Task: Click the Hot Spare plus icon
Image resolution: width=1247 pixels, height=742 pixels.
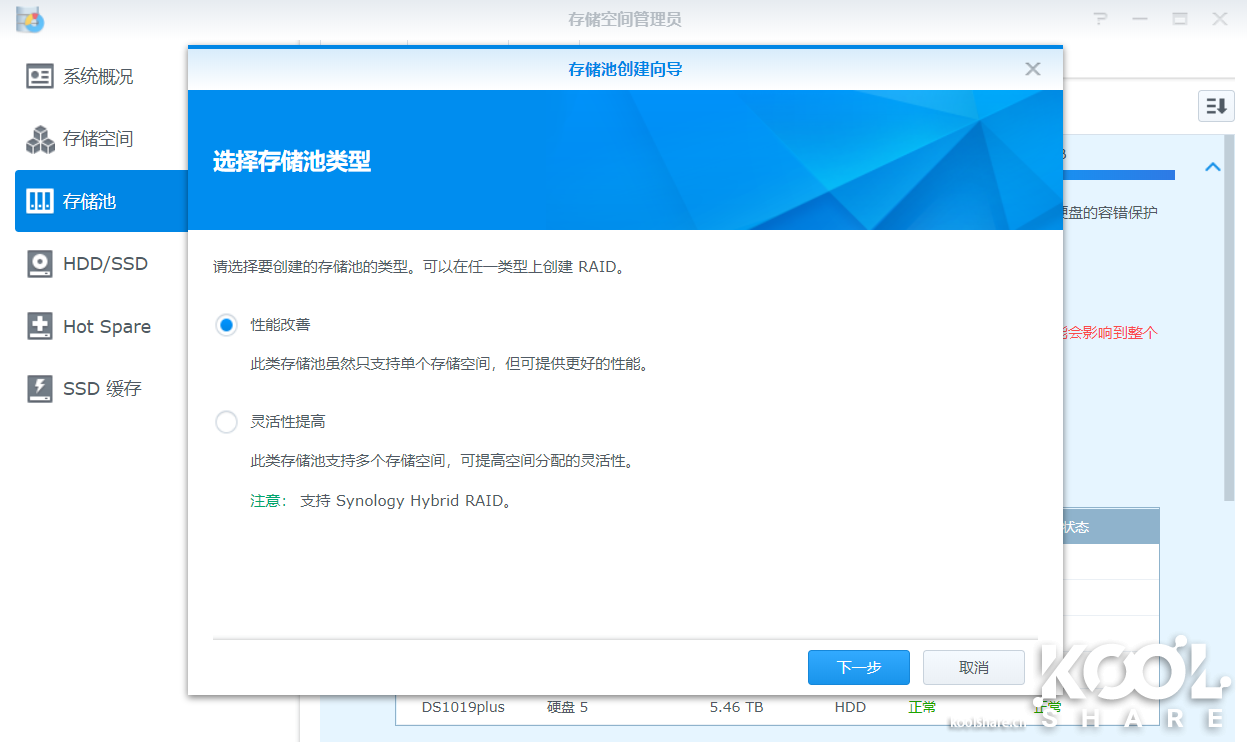Action: point(40,326)
